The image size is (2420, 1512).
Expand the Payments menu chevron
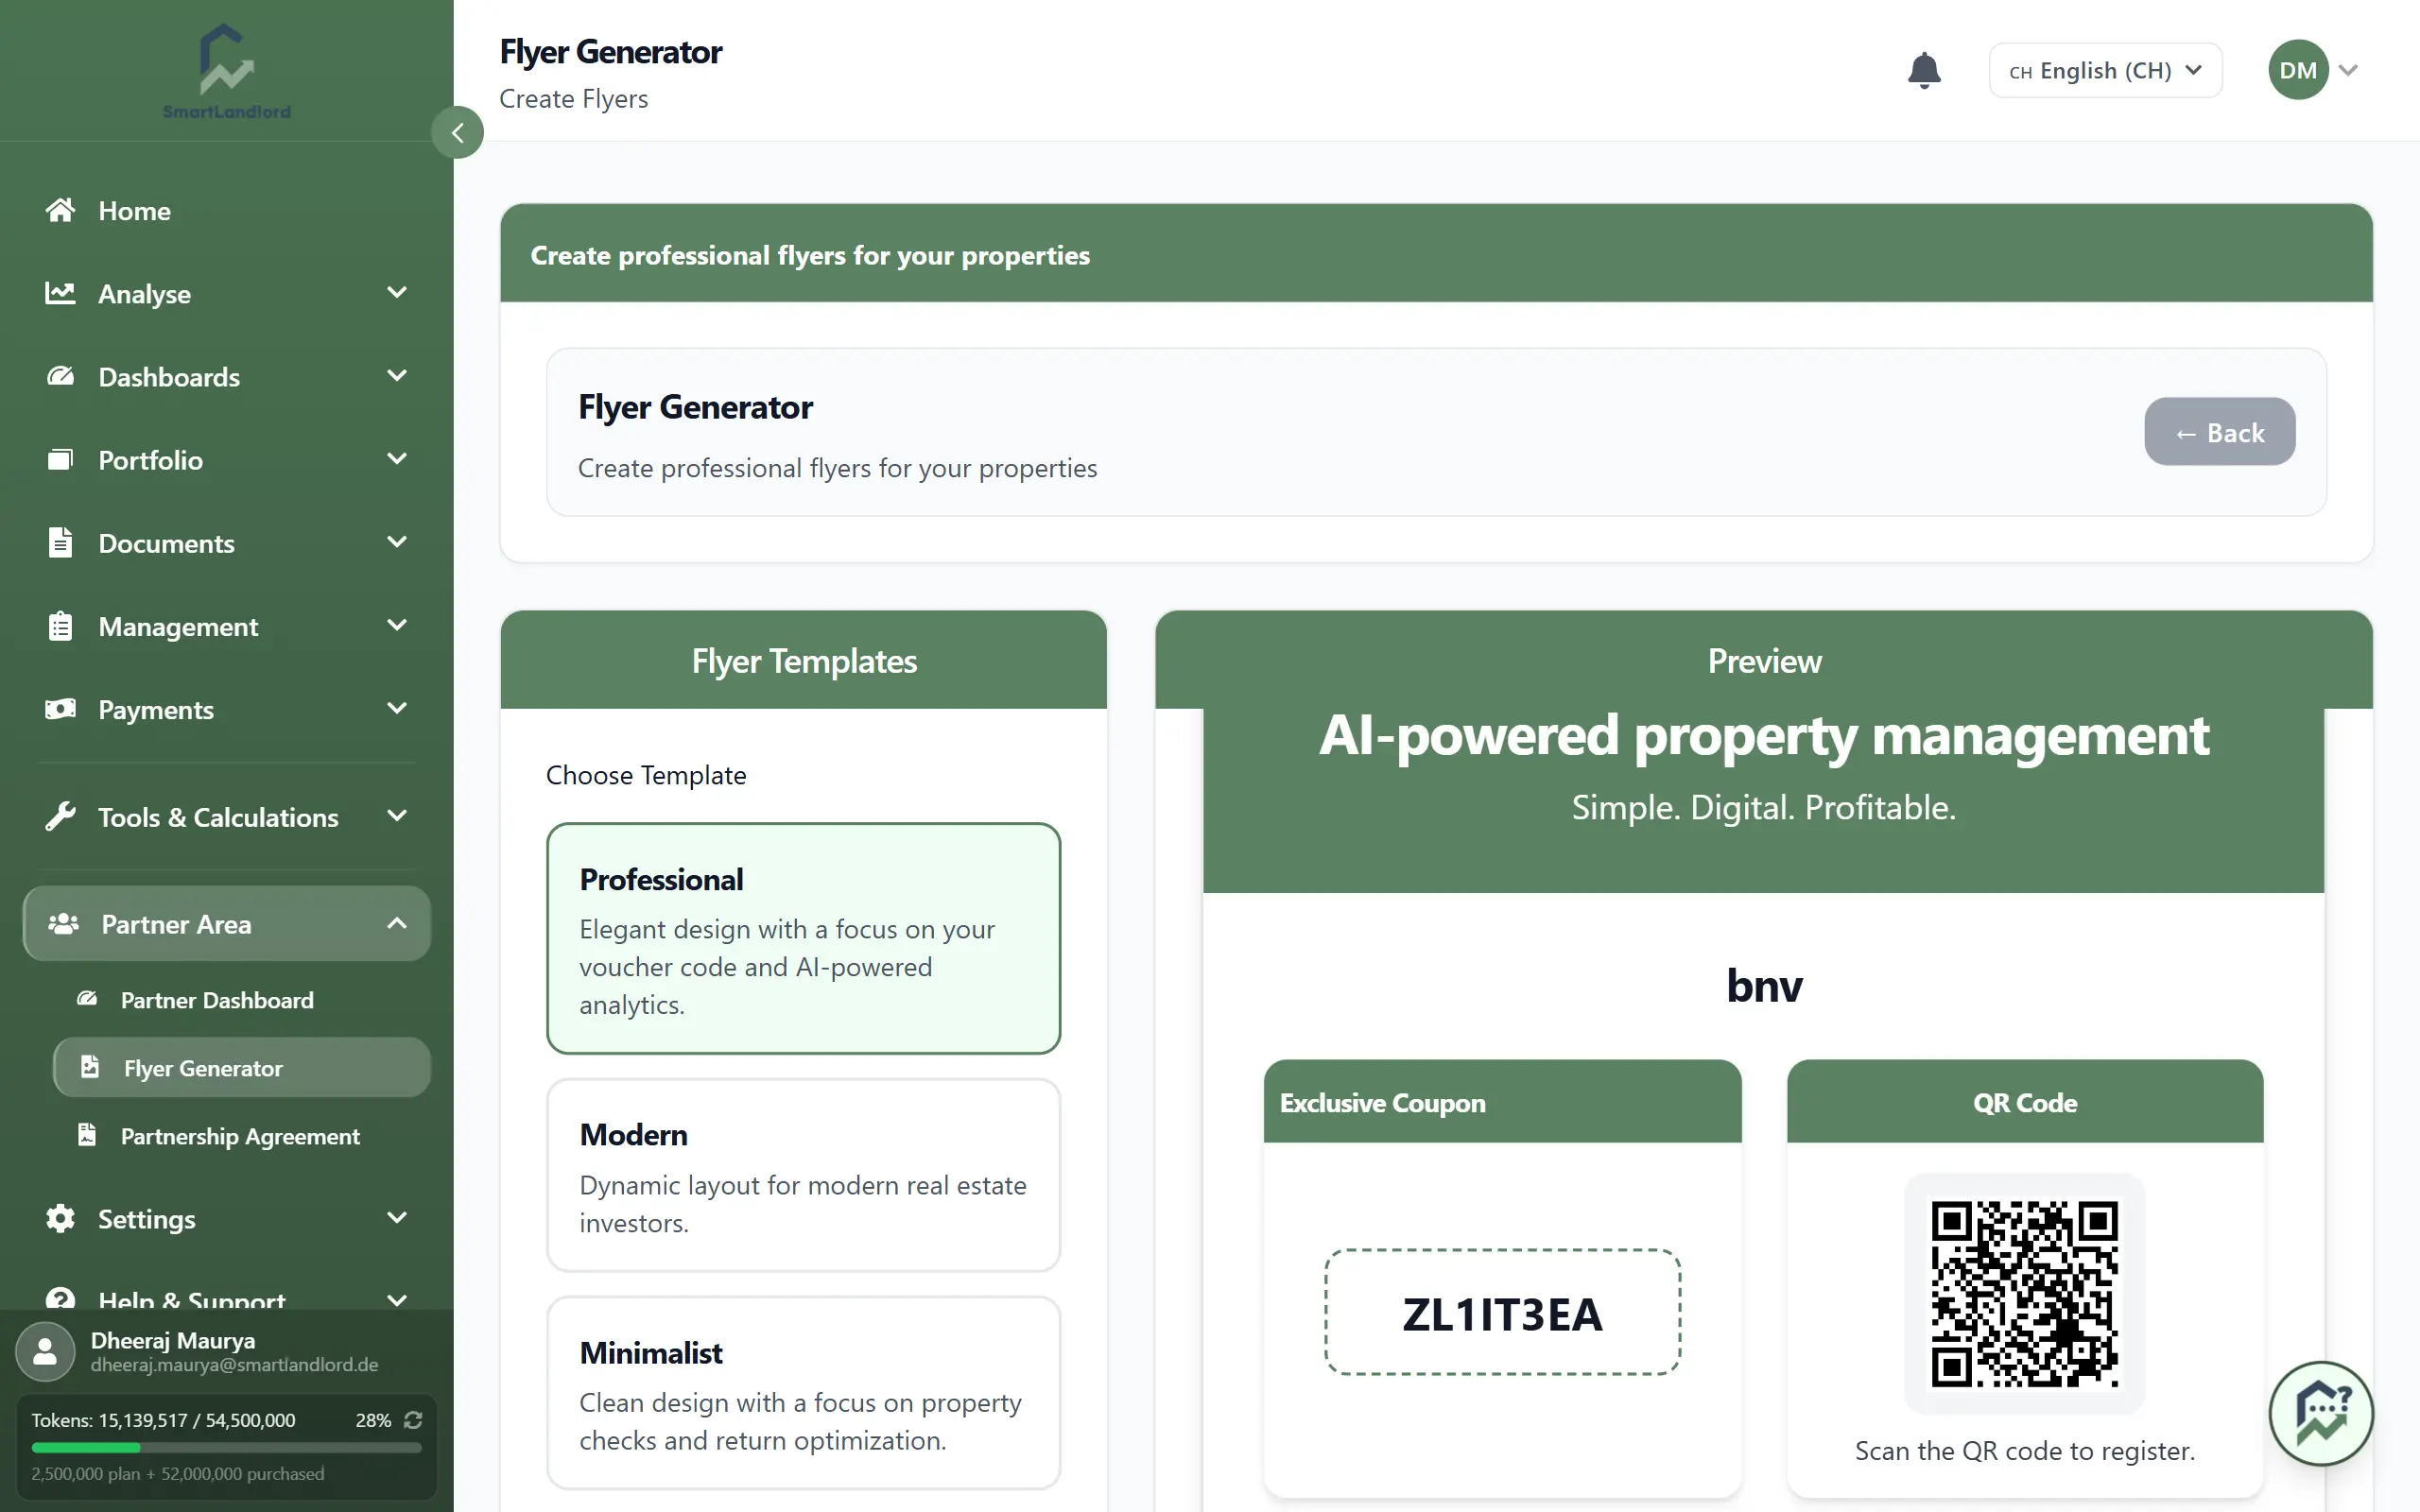coord(397,708)
